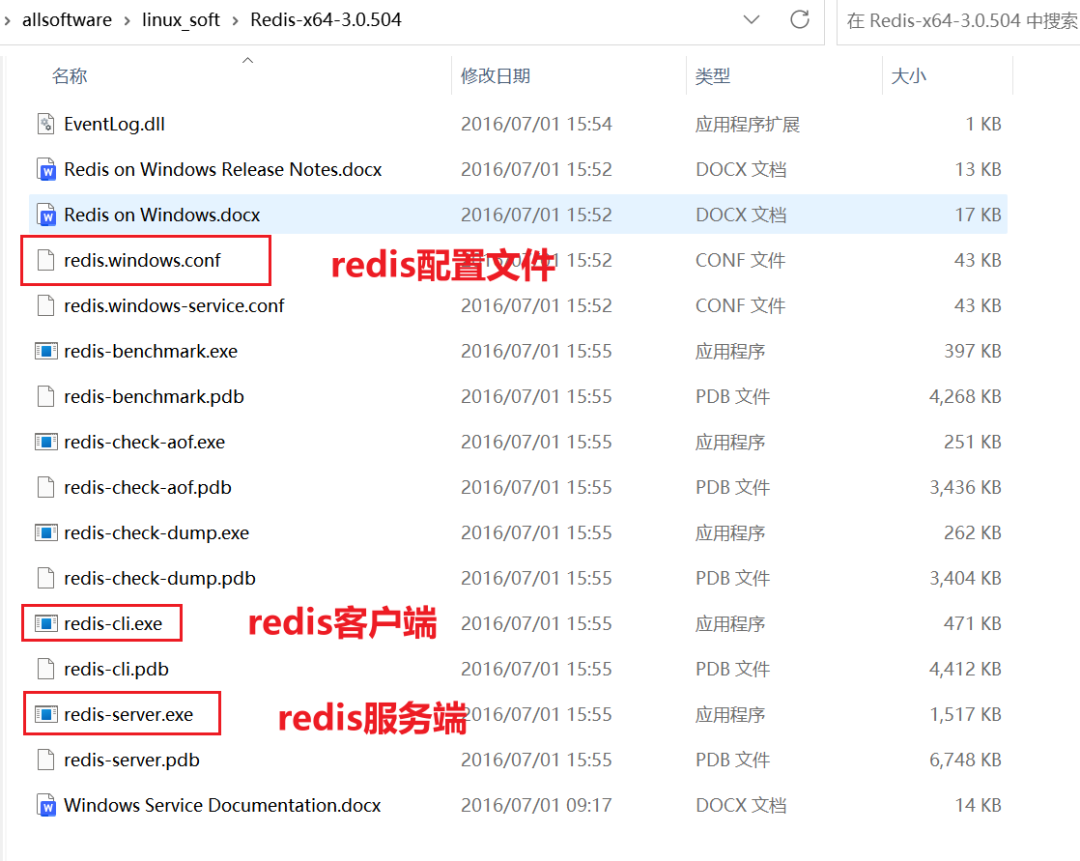Click the Windows Service Documentation.docx Word icon

click(45, 805)
